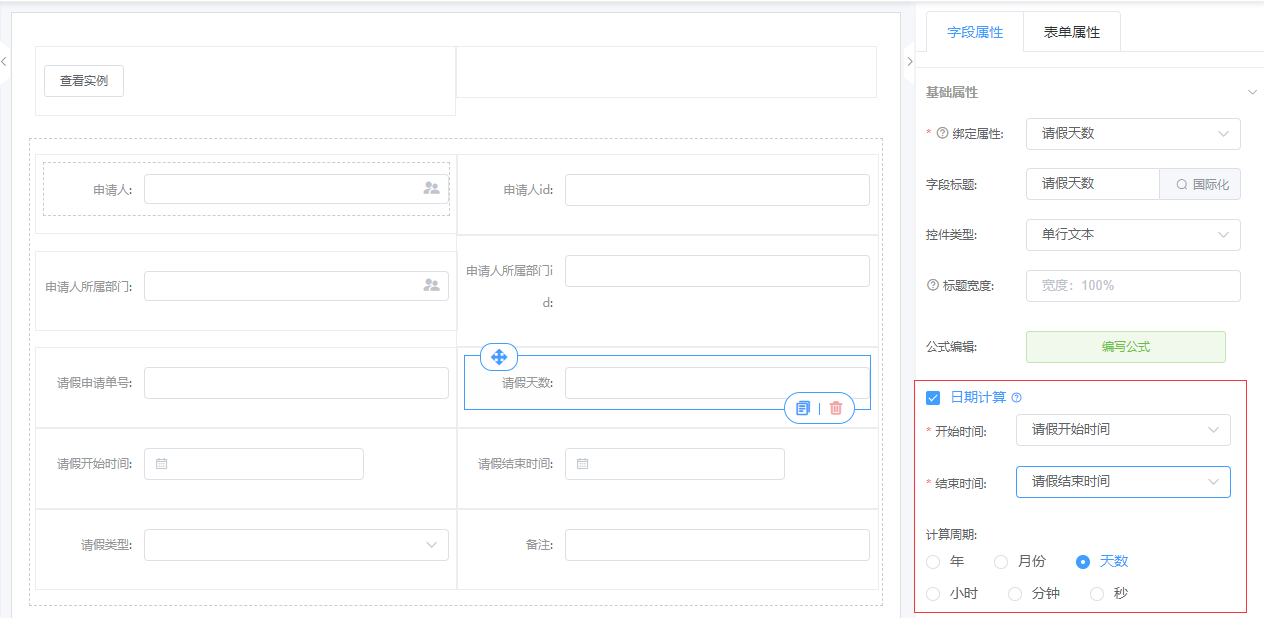Viewport: 1264px width, 618px height.
Task: Open the calendar icon in 请假结束时间
Action: click(583, 464)
